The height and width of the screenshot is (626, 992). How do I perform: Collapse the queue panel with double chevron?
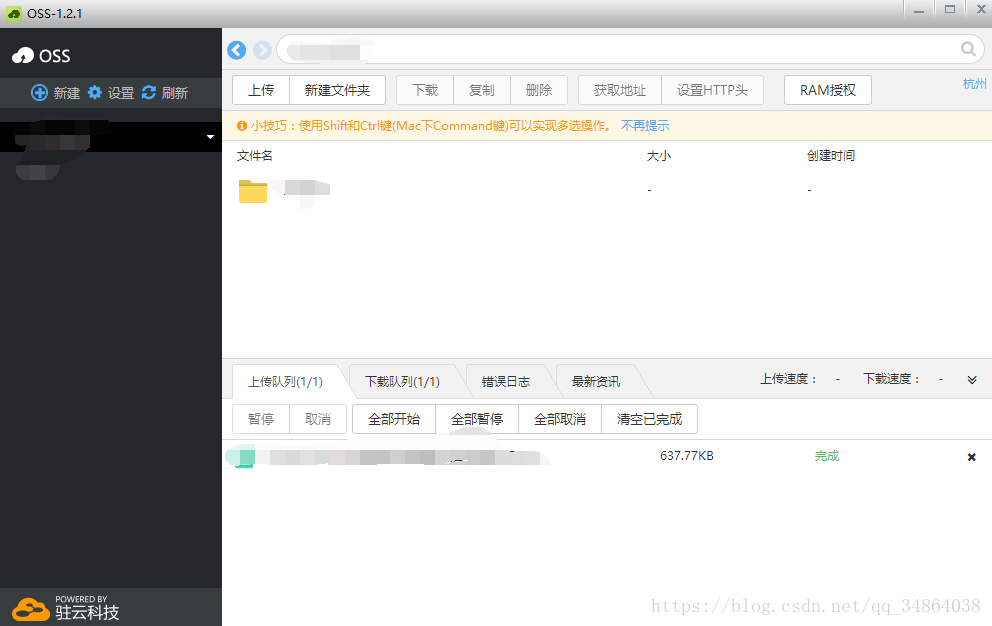[972, 380]
